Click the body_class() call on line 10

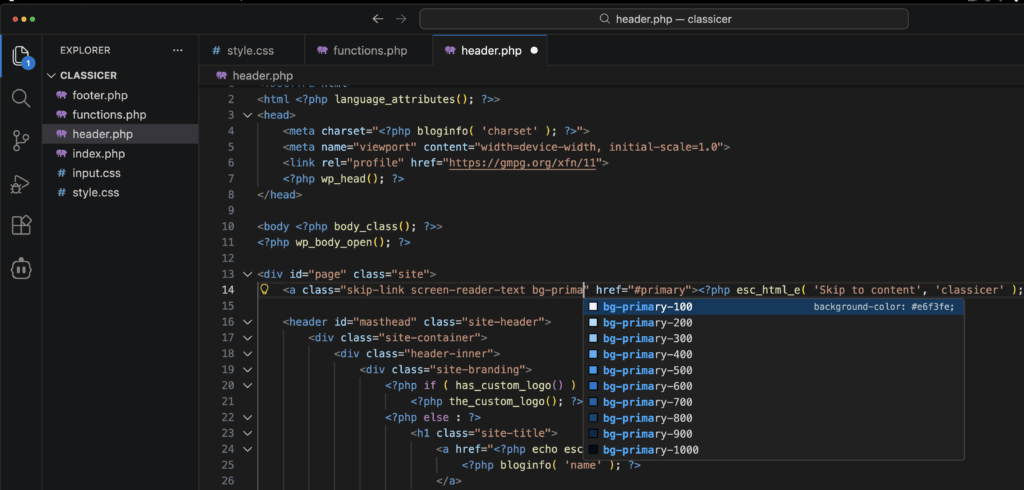tap(376, 226)
